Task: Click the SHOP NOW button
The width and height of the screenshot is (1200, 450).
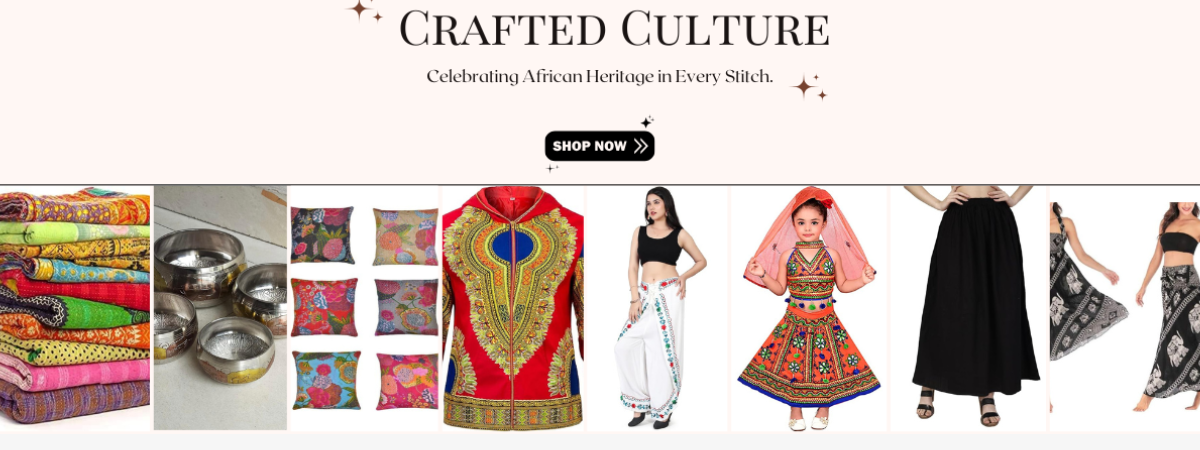Action: tap(599, 146)
